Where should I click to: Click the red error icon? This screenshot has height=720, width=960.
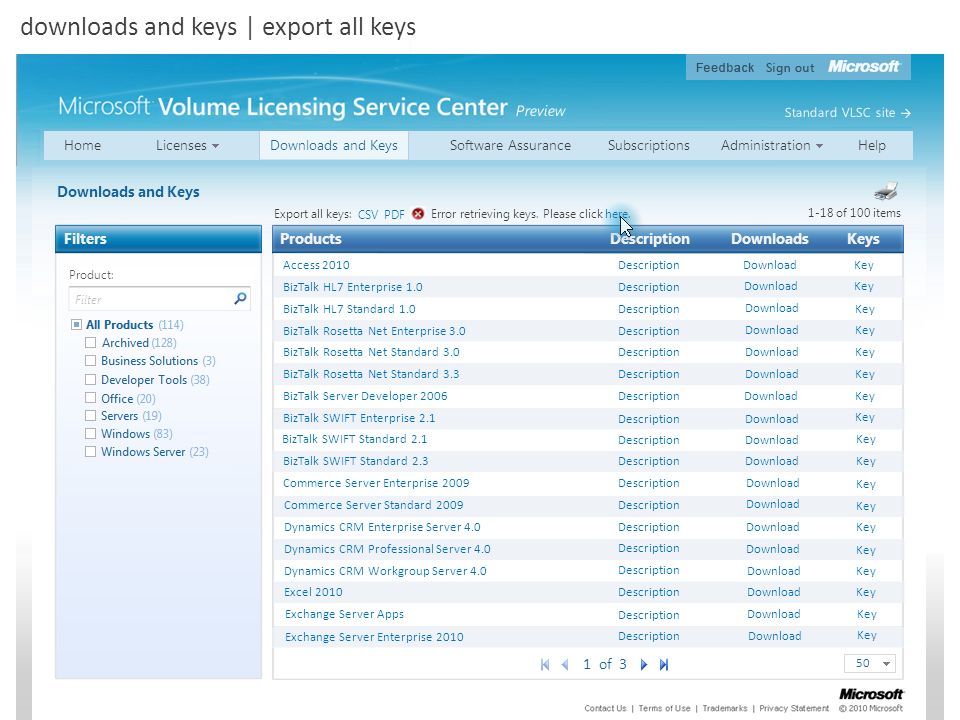coord(418,214)
